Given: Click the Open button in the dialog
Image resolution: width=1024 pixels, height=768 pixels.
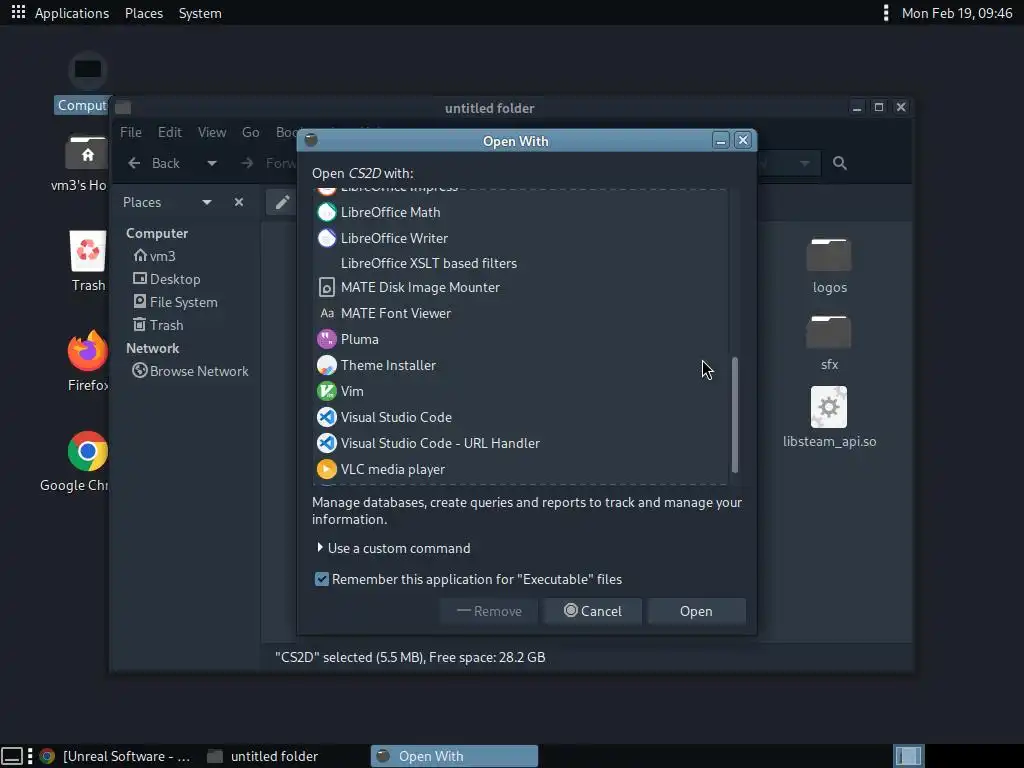Looking at the screenshot, I should (696, 611).
